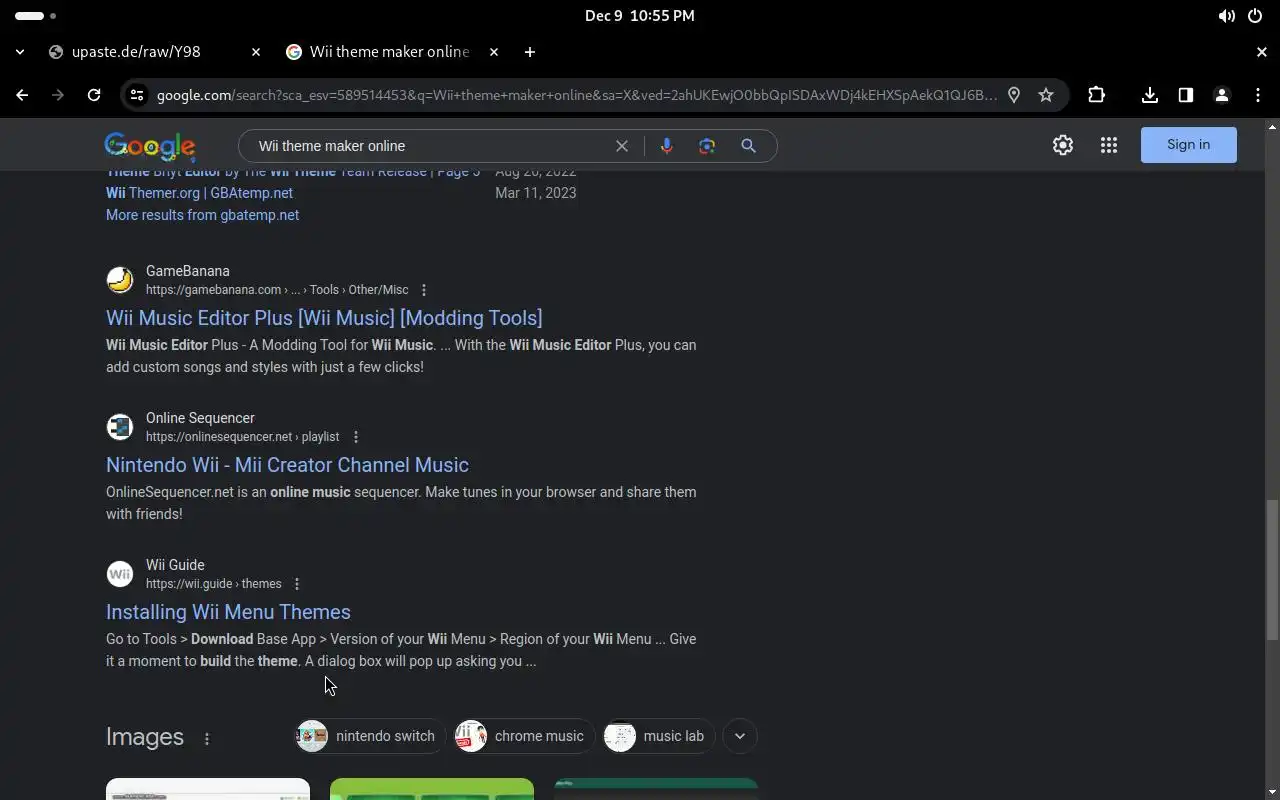Click the Wii Guide site favicon
The width and height of the screenshot is (1280, 800).
pyautogui.click(x=120, y=574)
